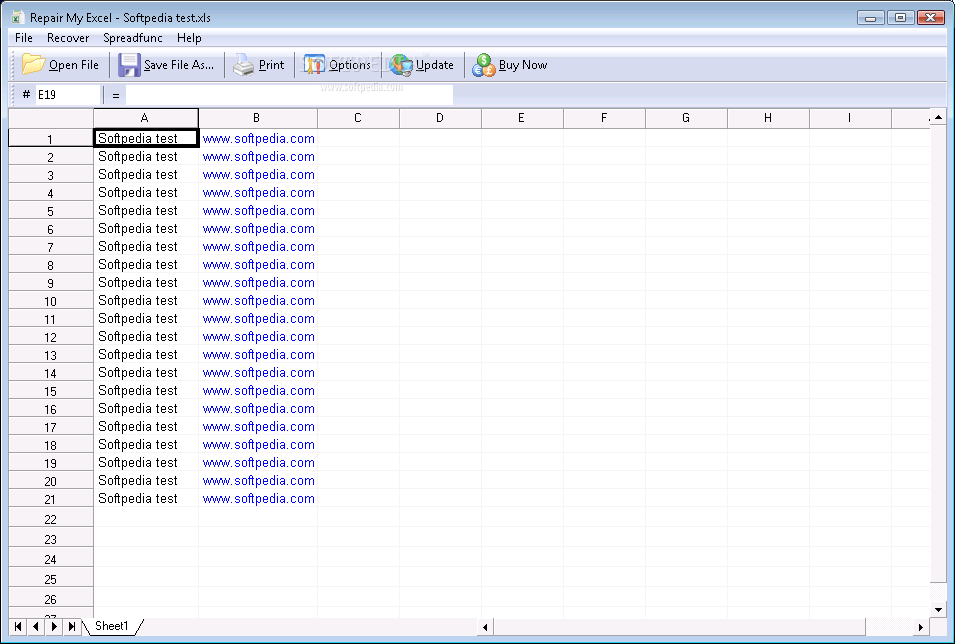The height and width of the screenshot is (644, 955).
Task: Click the Update globe icon
Action: (x=401, y=65)
